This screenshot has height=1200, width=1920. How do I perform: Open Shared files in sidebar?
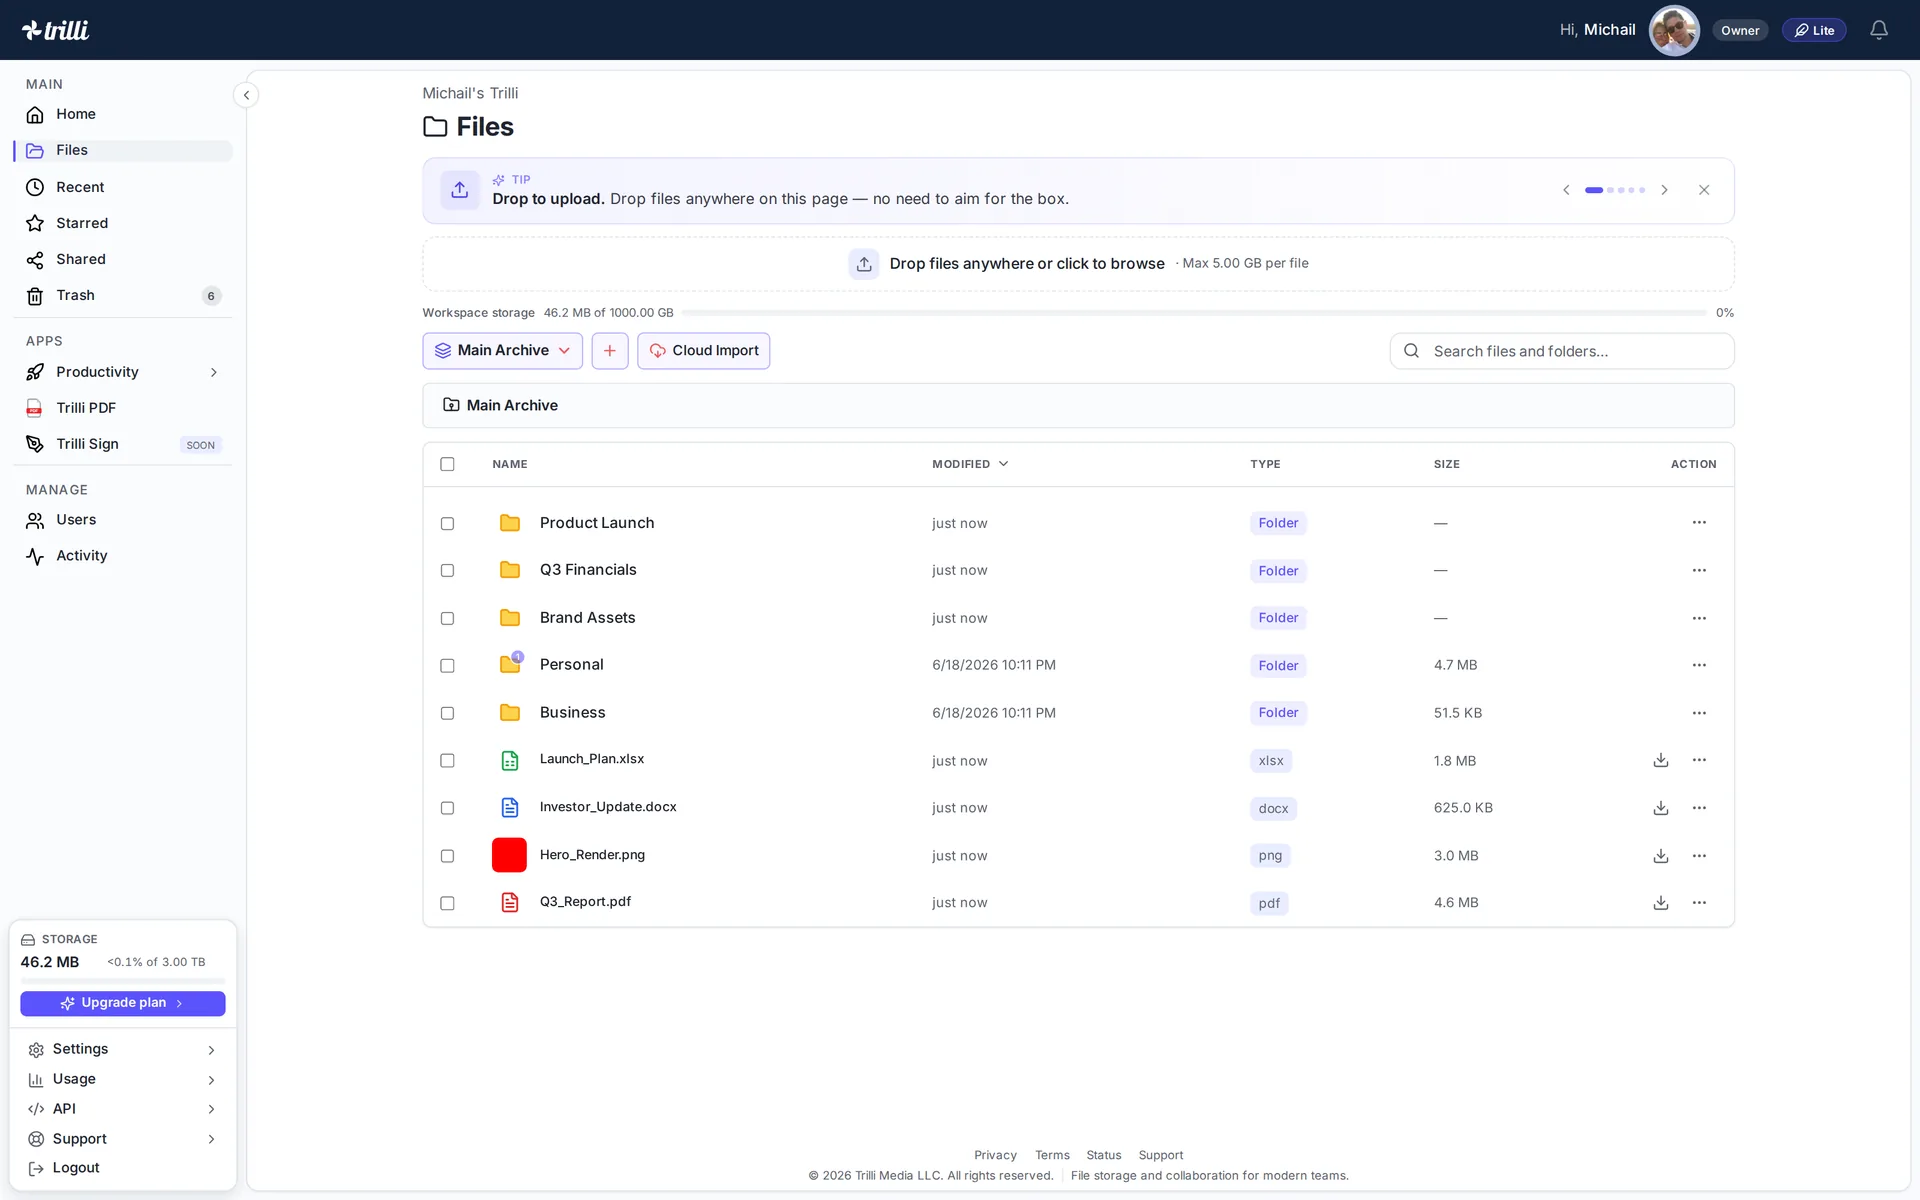(123, 259)
